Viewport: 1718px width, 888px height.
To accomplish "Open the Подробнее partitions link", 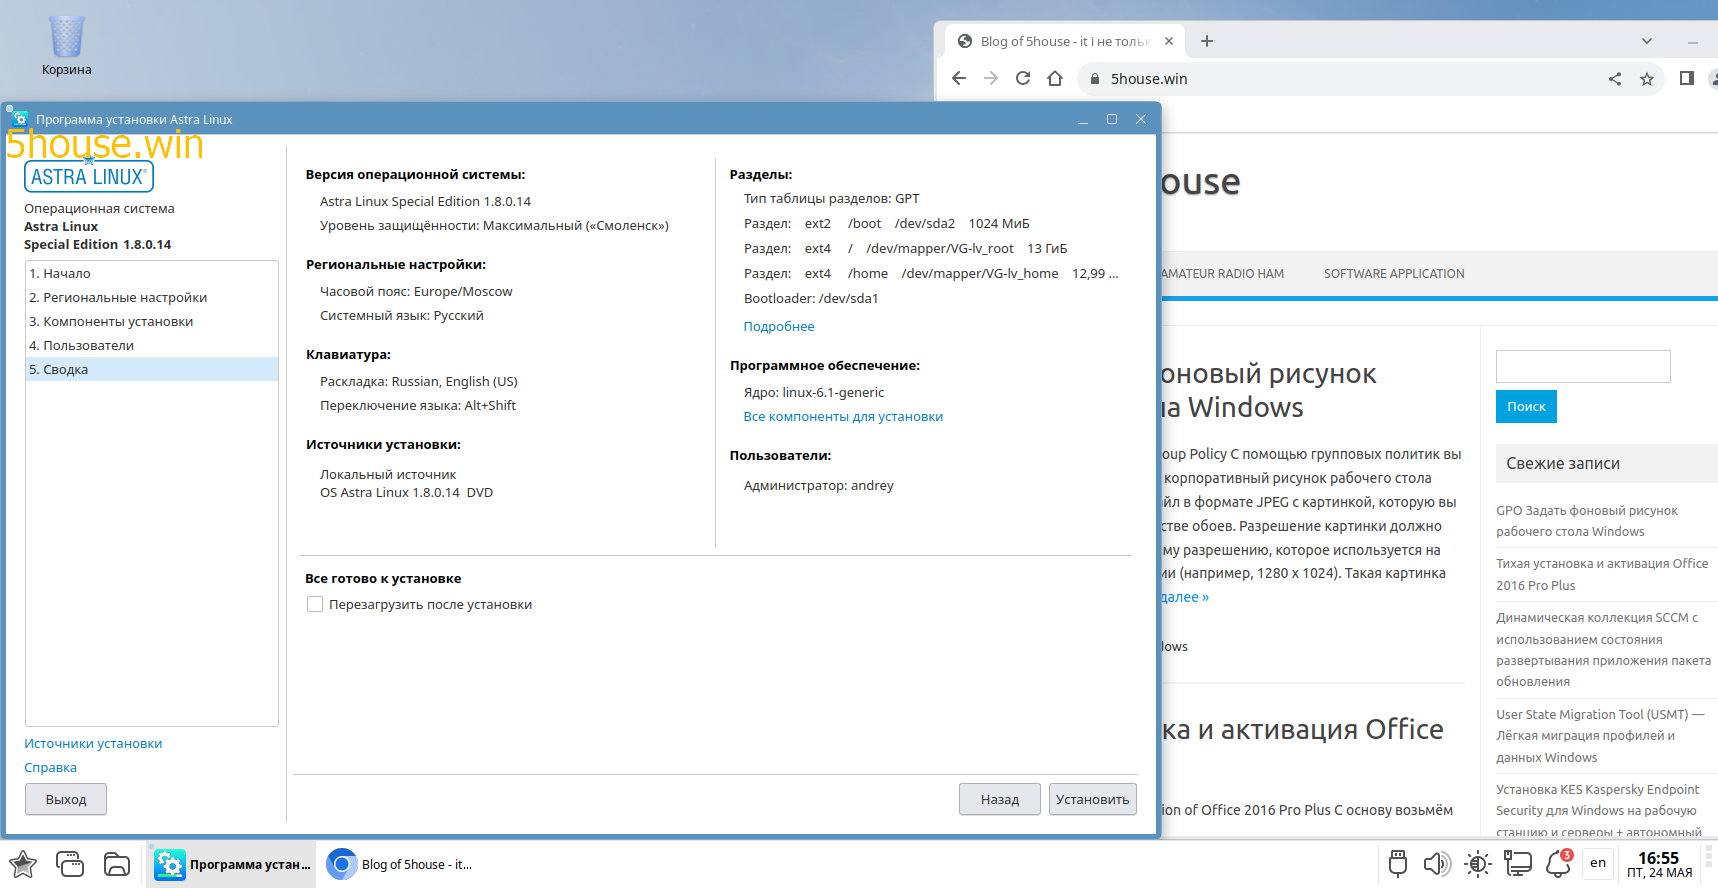I will (779, 327).
